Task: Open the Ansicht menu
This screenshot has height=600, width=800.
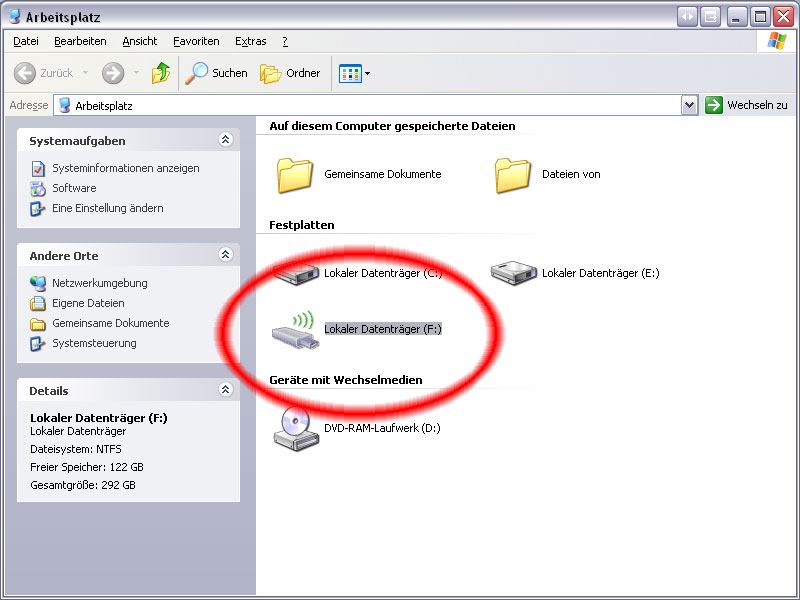Action: coord(140,41)
